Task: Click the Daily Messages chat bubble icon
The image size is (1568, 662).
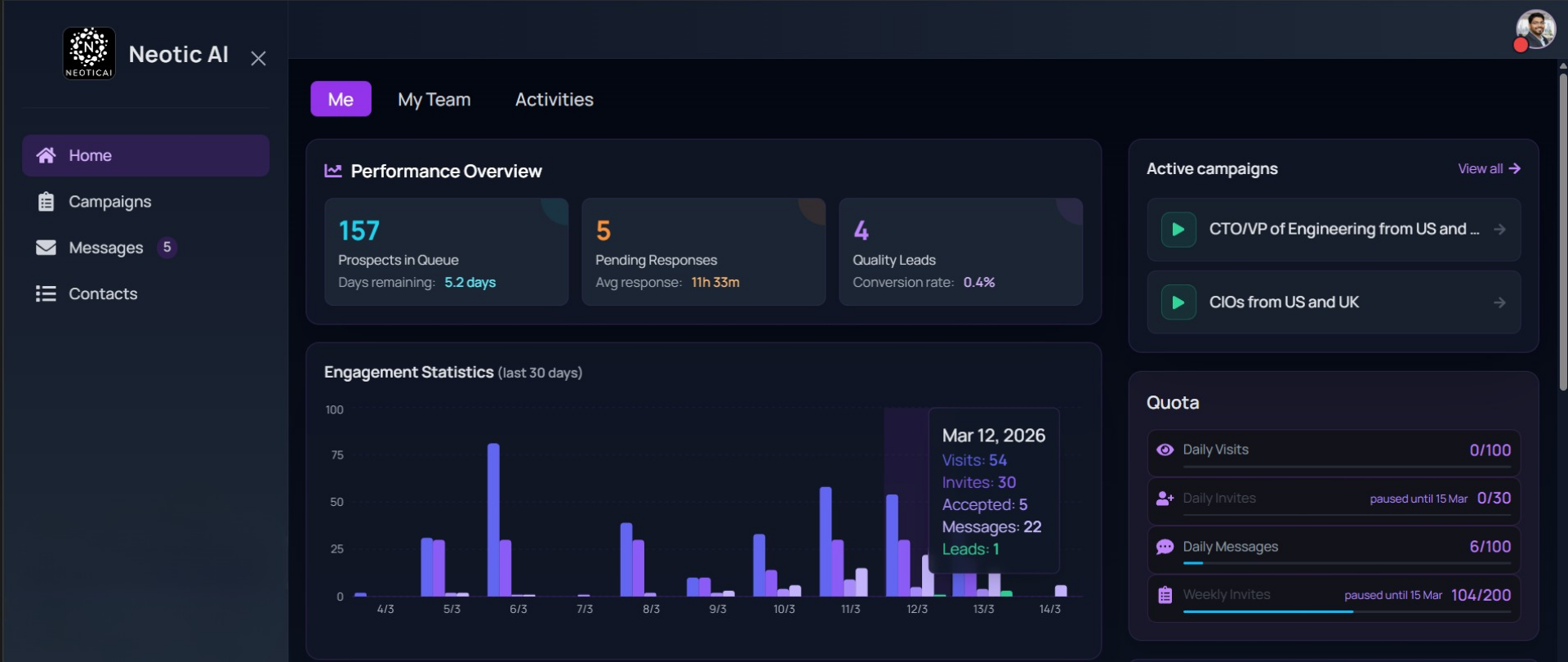Action: pos(1165,547)
